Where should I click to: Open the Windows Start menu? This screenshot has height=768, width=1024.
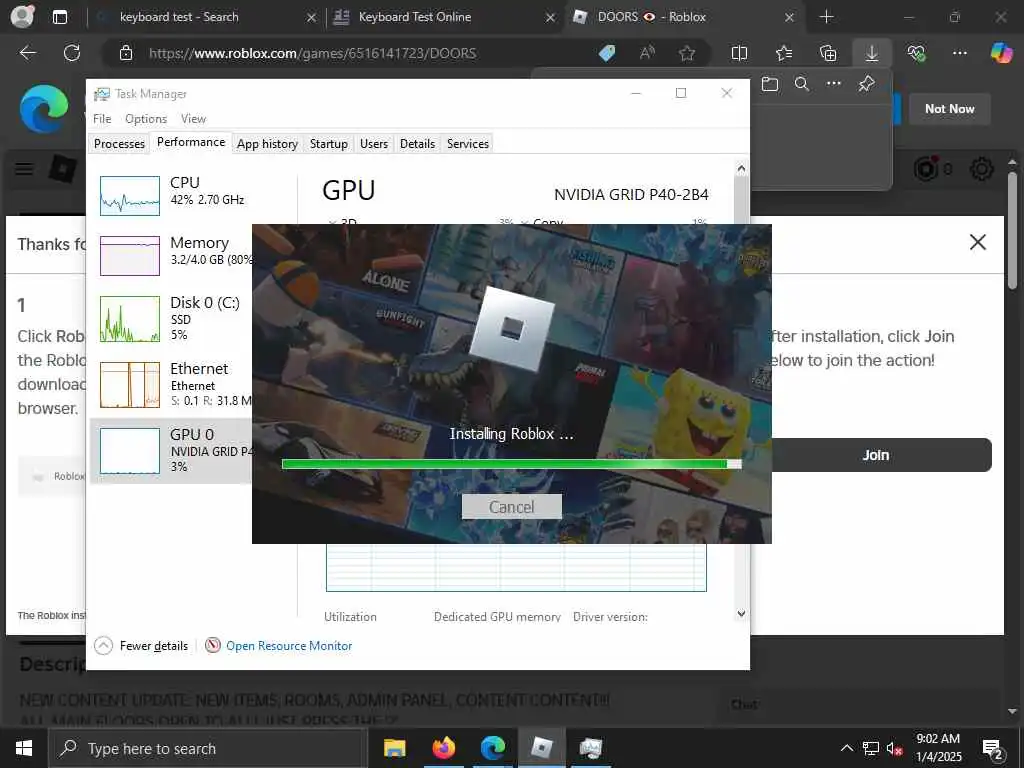point(24,748)
